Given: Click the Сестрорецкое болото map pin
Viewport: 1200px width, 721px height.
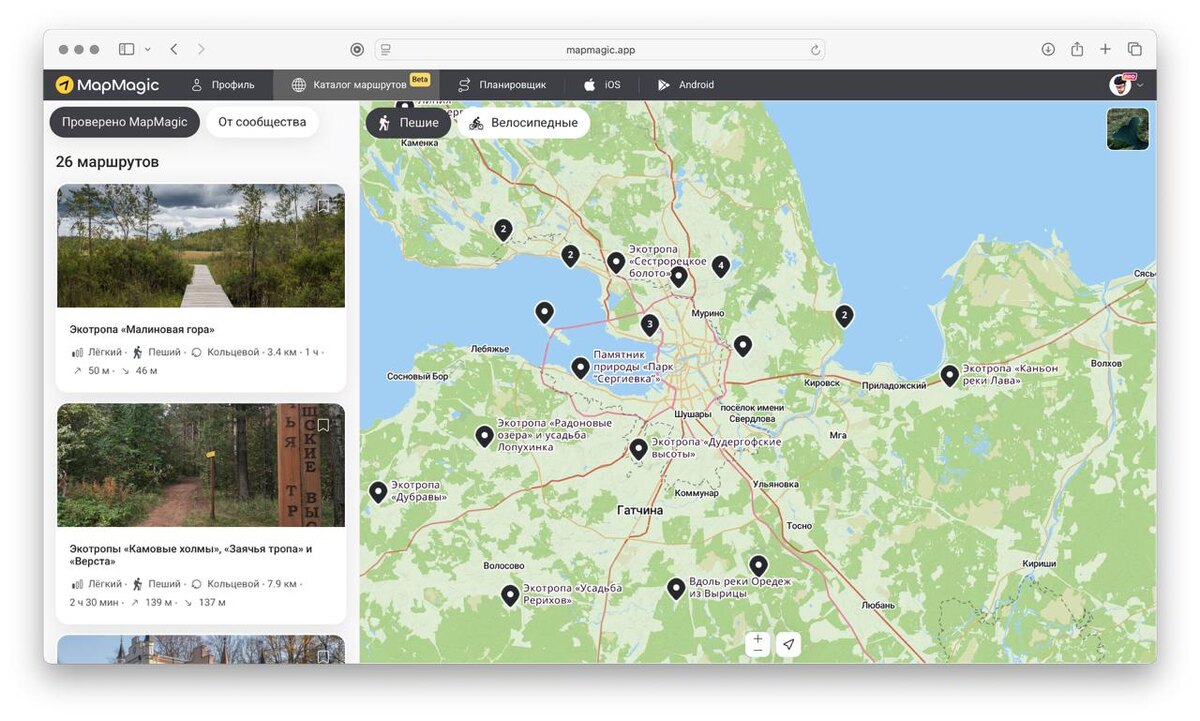Looking at the screenshot, I should pos(616,263).
